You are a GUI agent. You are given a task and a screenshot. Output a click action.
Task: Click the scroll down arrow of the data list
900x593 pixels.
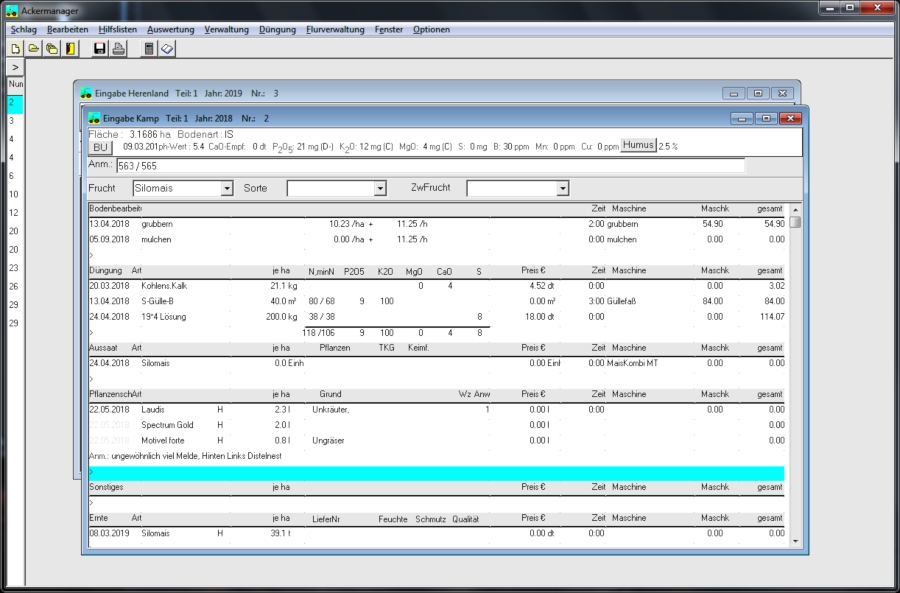[x=795, y=541]
